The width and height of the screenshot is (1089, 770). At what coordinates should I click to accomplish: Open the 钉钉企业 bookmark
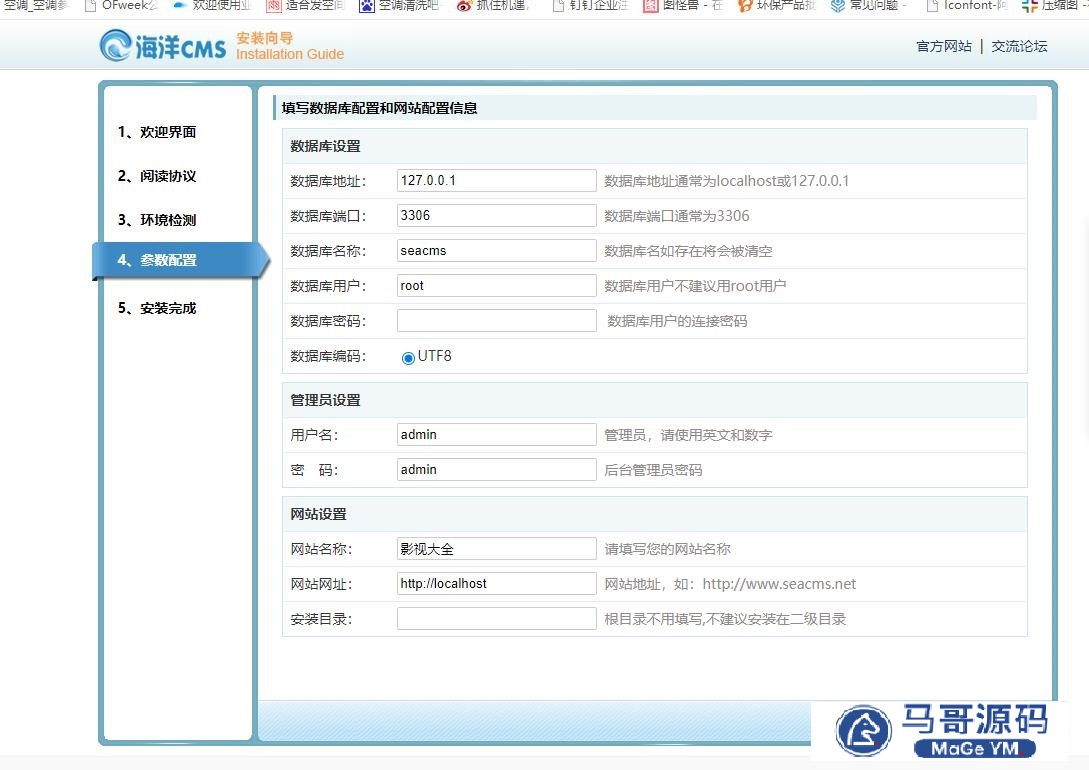pyautogui.click(x=590, y=6)
